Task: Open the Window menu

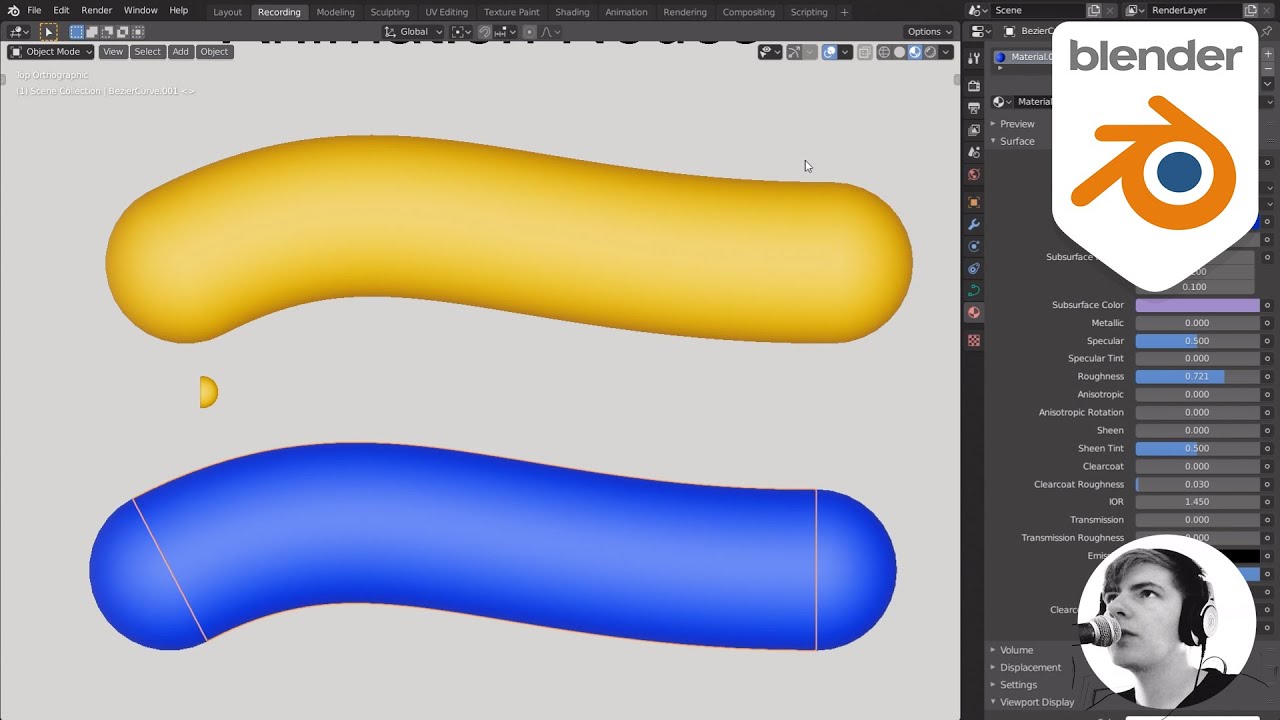Action: pyautogui.click(x=140, y=10)
